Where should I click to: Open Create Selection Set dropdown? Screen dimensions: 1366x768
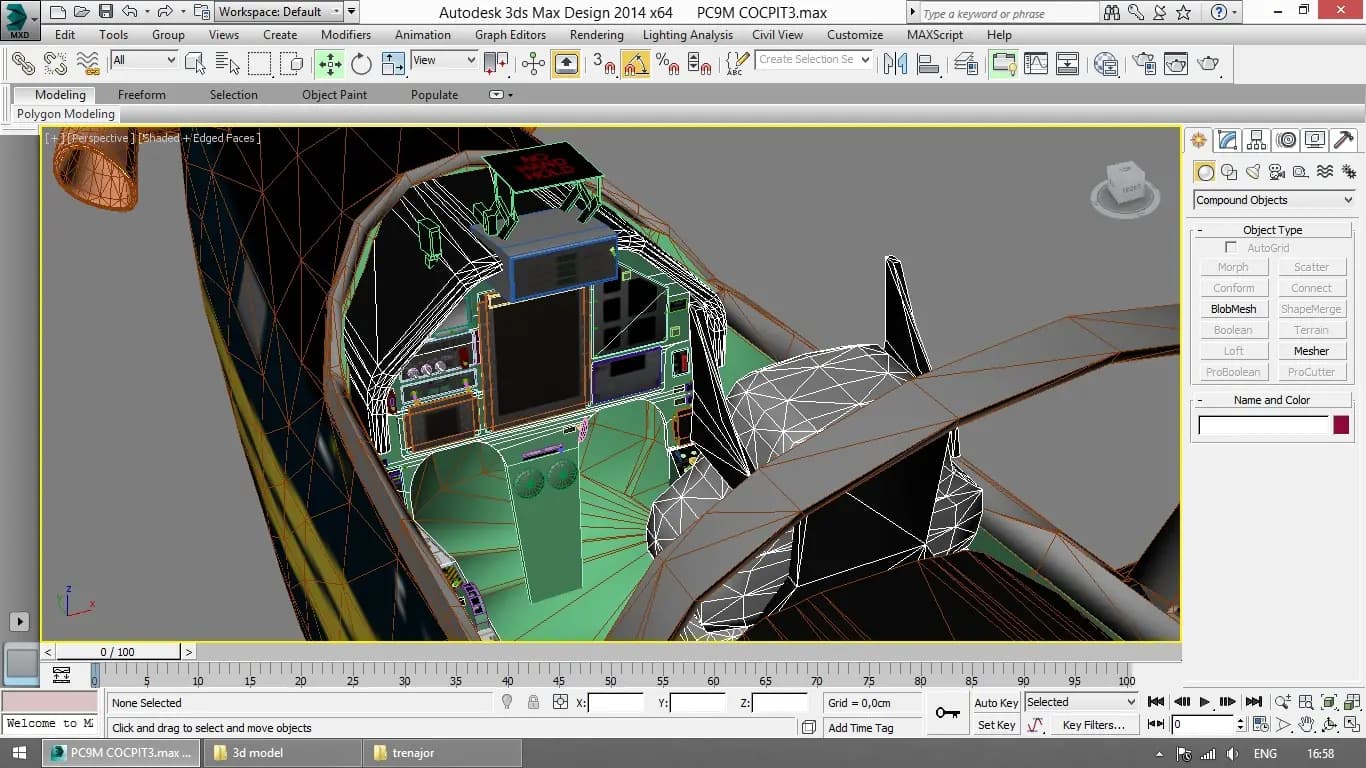click(x=813, y=60)
